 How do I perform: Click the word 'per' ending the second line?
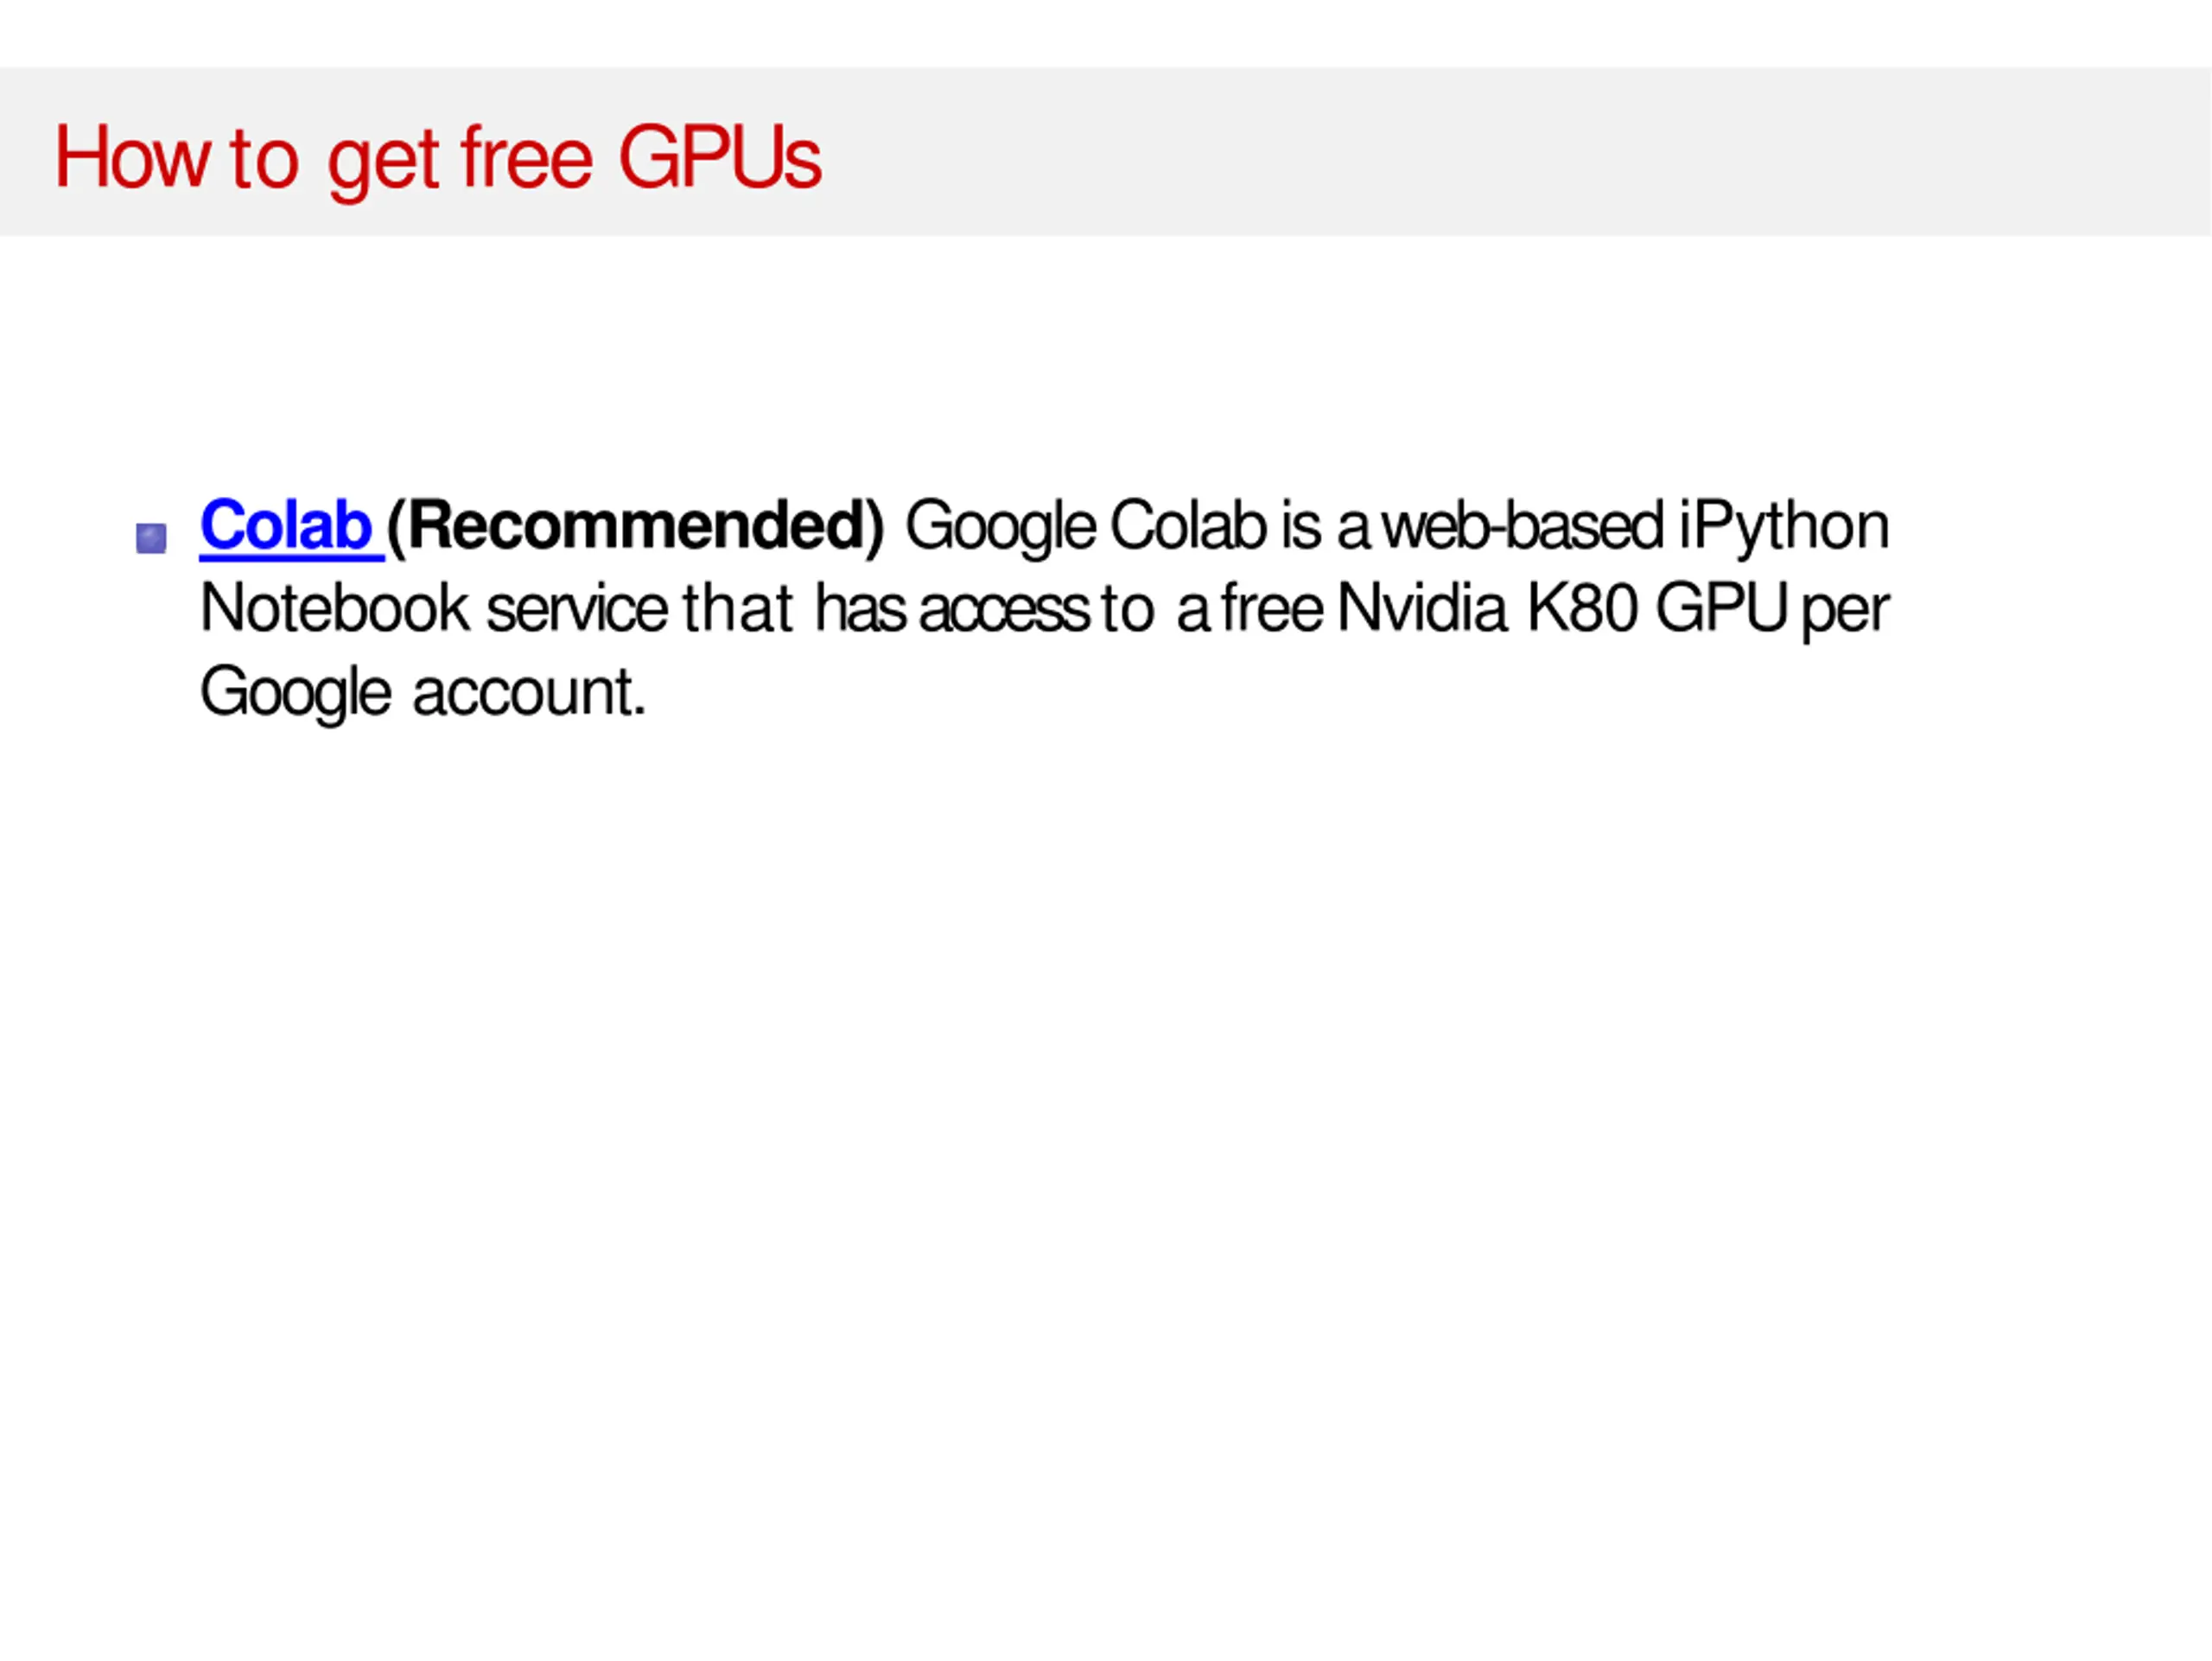tap(1845, 611)
